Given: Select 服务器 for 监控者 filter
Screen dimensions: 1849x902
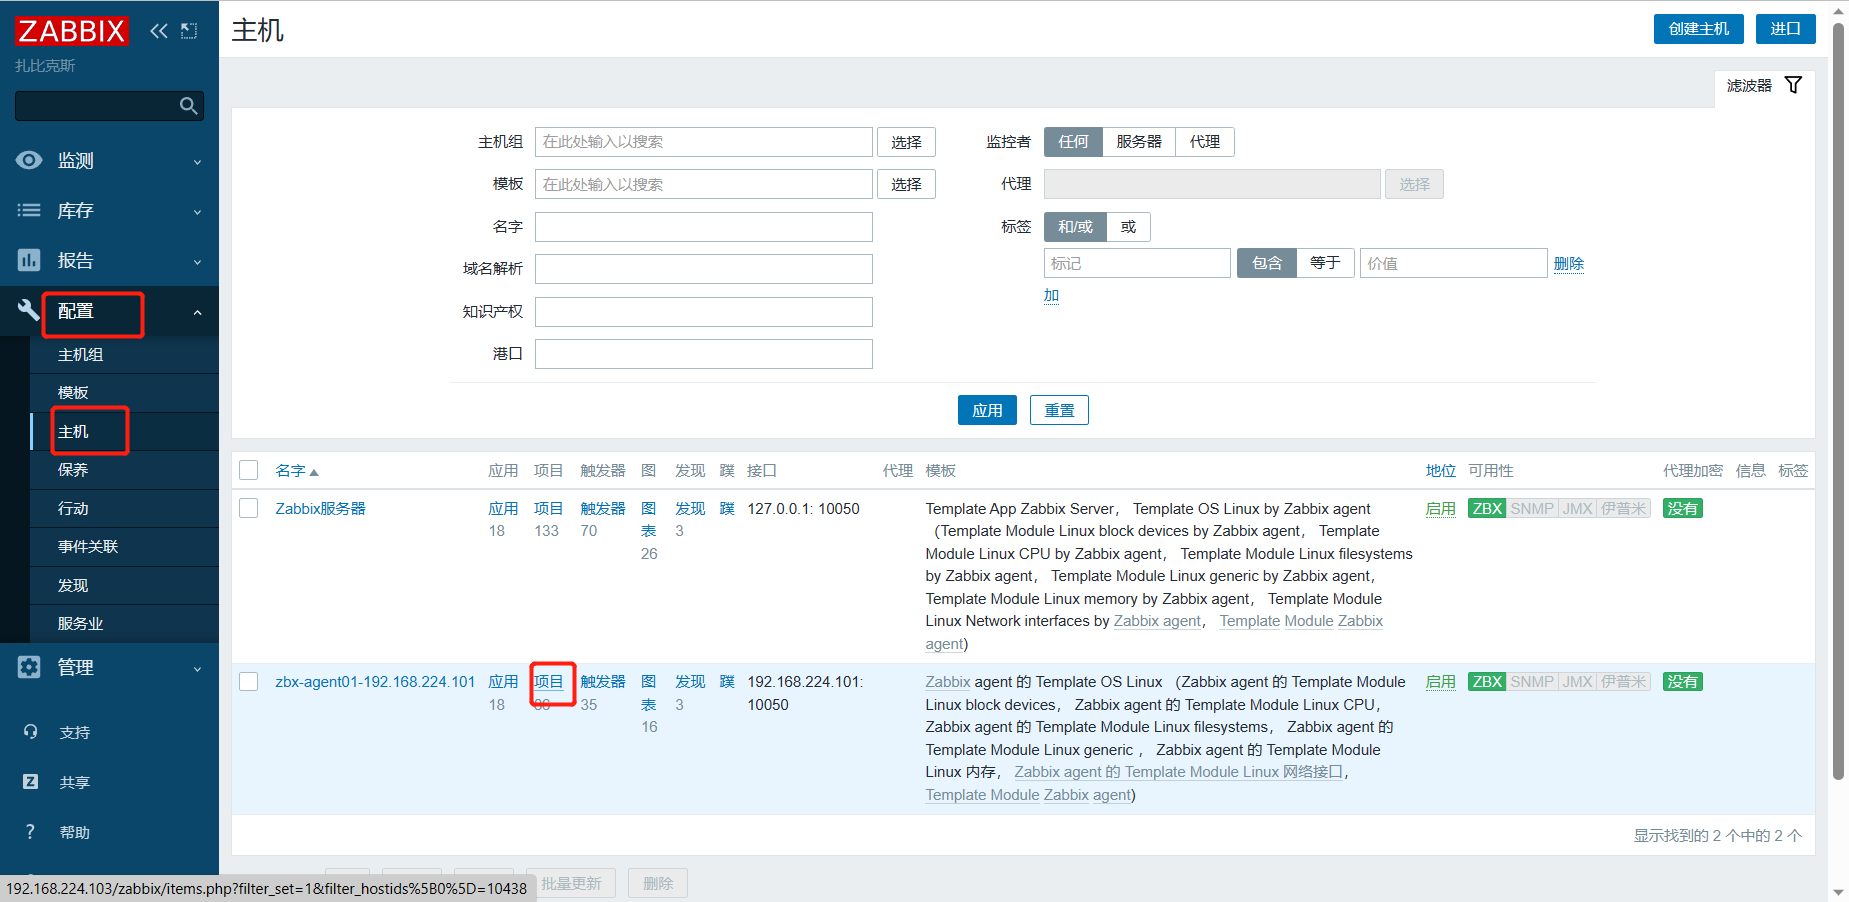Looking at the screenshot, I should coord(1139,142).
